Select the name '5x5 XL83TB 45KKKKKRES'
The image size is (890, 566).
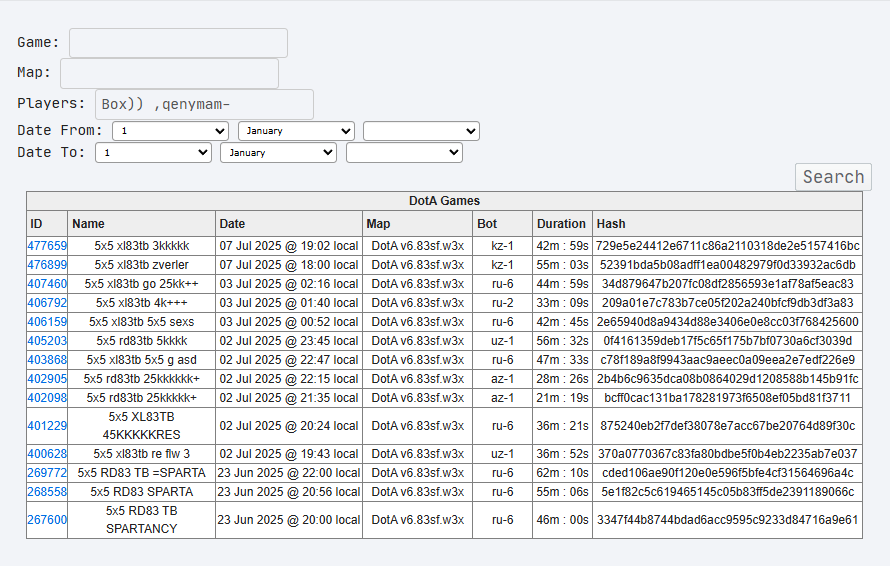(x=142, y=426)
